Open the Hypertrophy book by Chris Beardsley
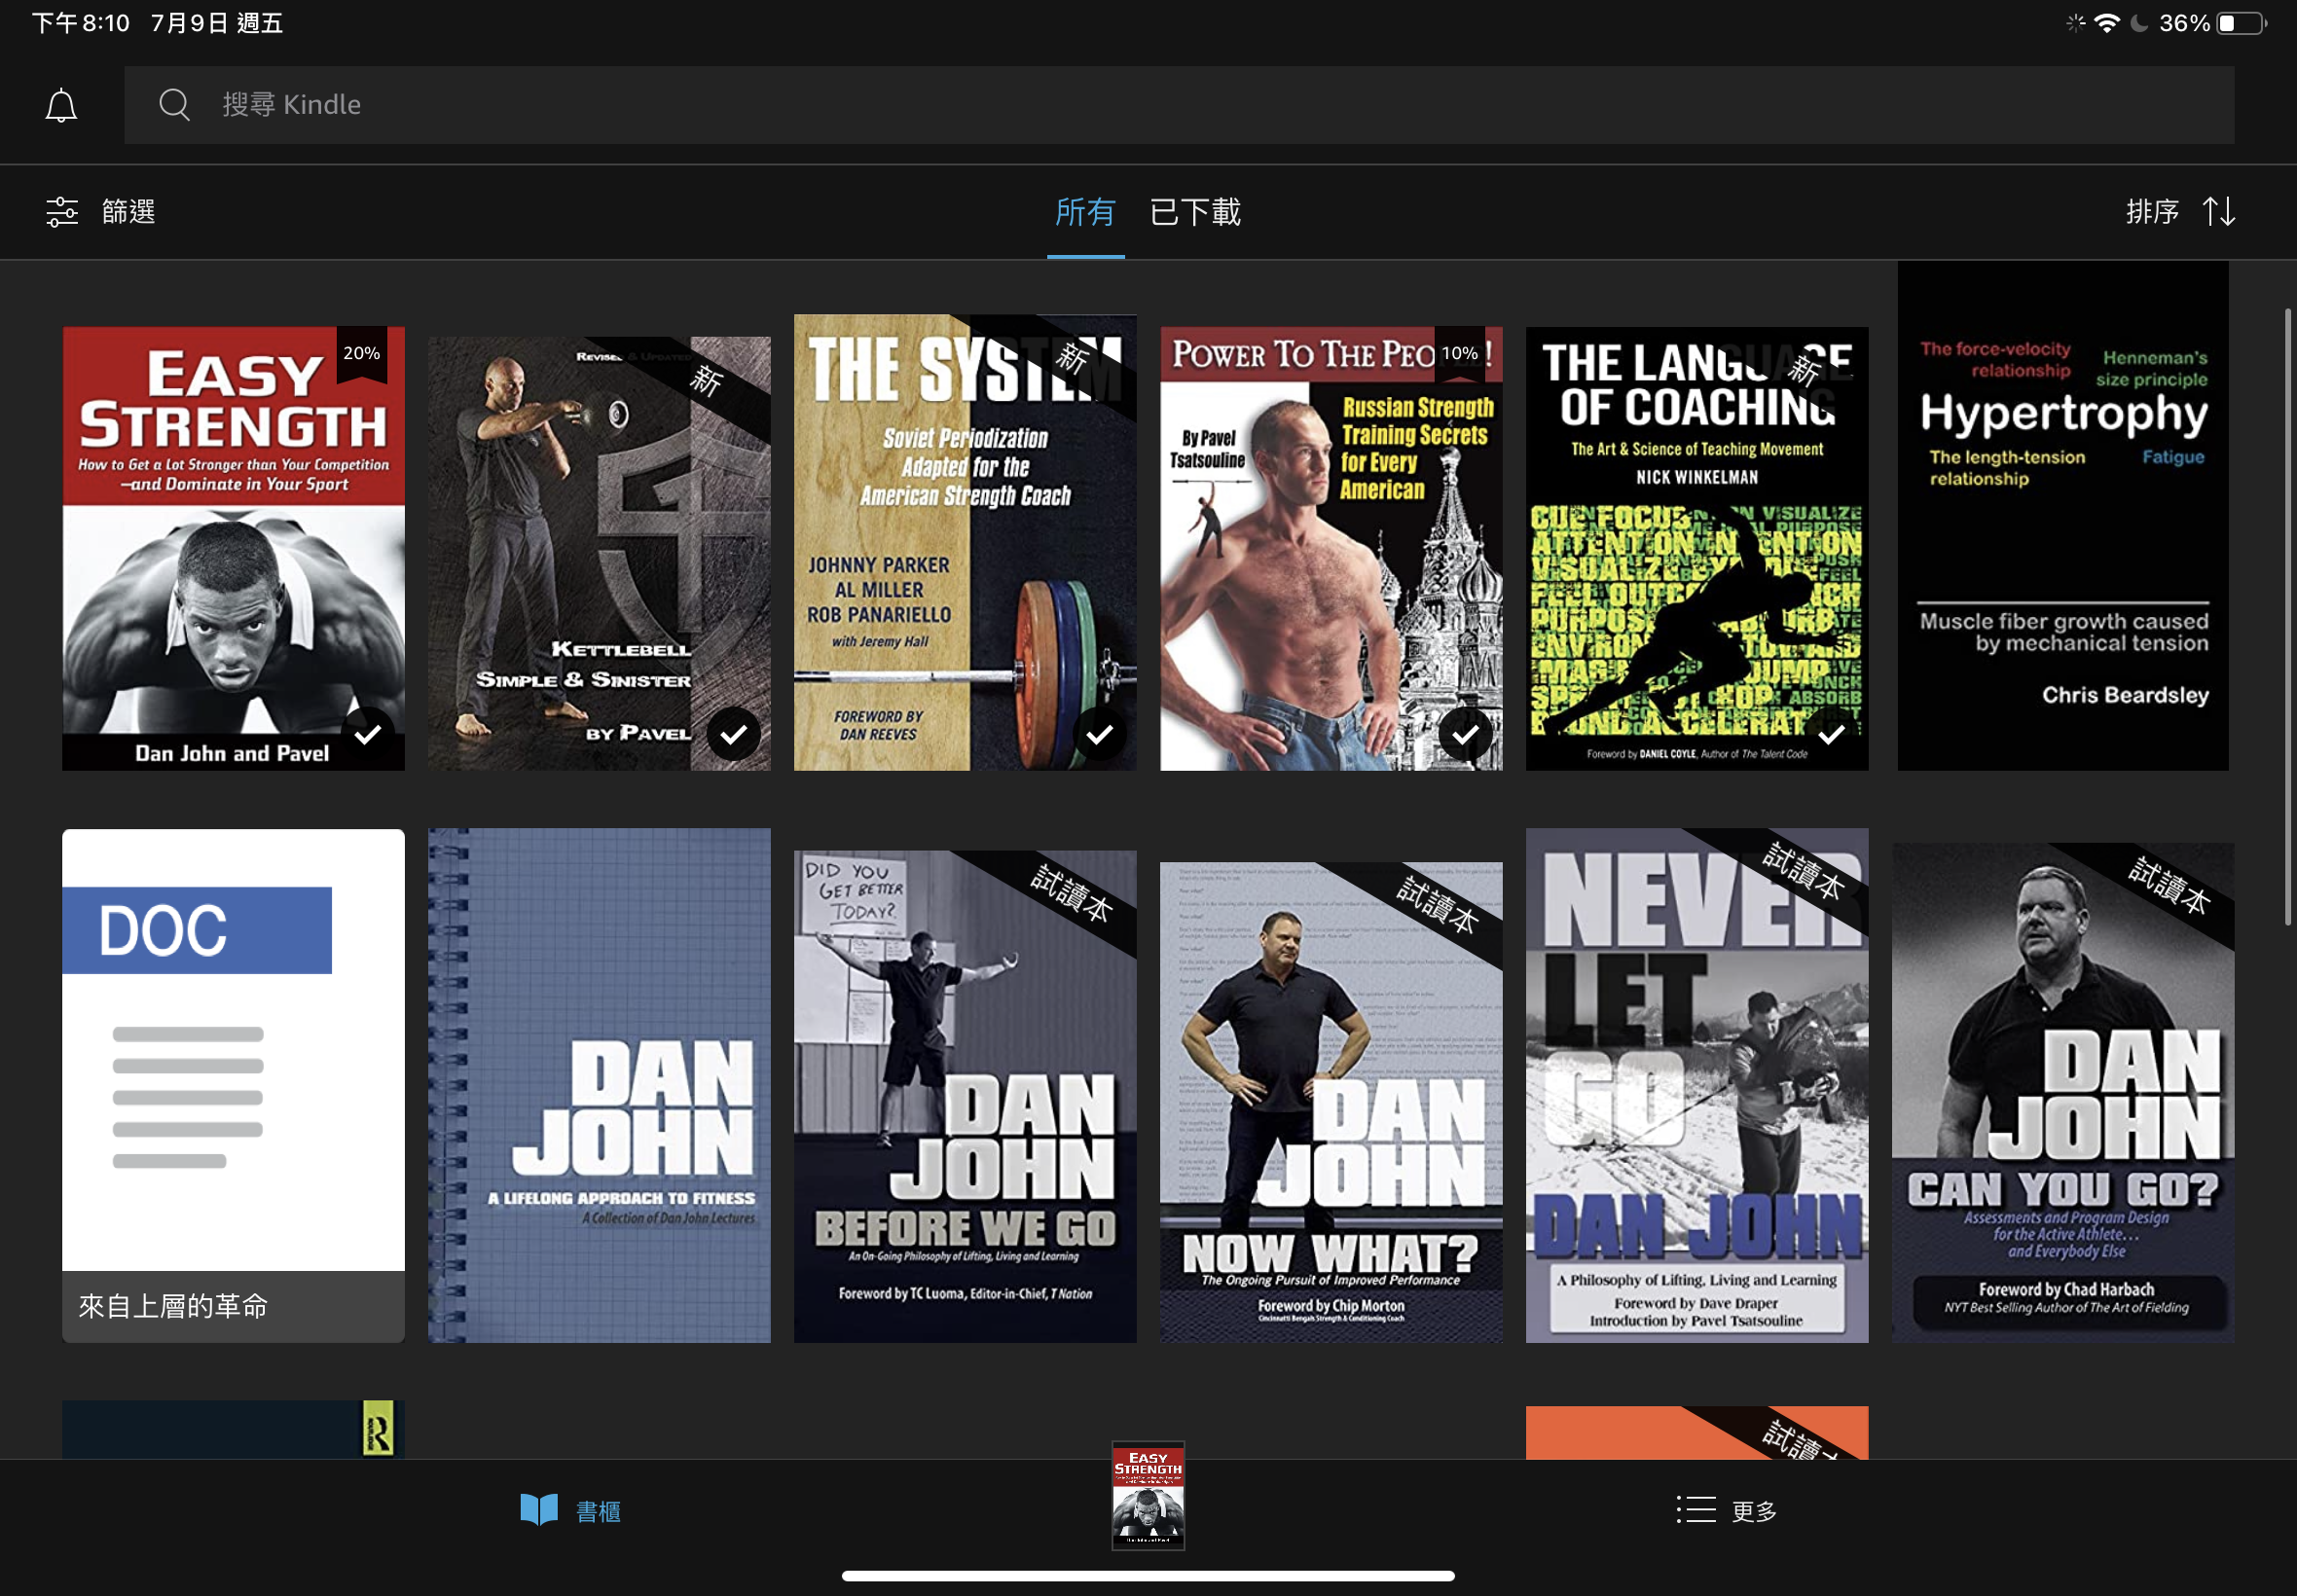 coord(2063,516)
